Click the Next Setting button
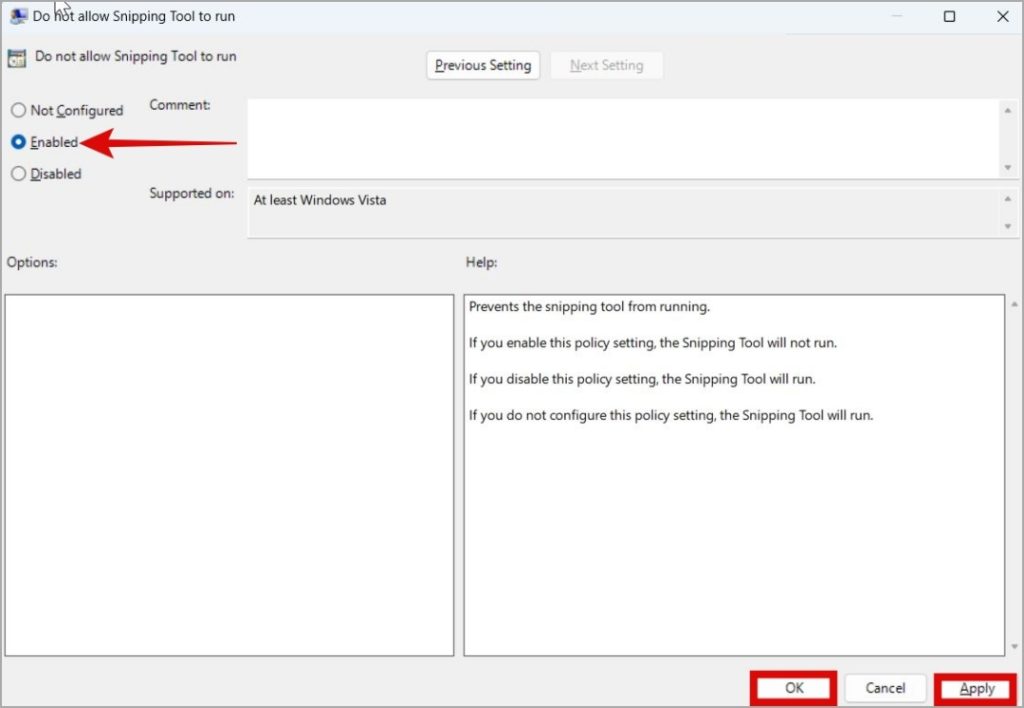Image resolution: width=1024 pixels, height=708 pixels. pos(606,65)
